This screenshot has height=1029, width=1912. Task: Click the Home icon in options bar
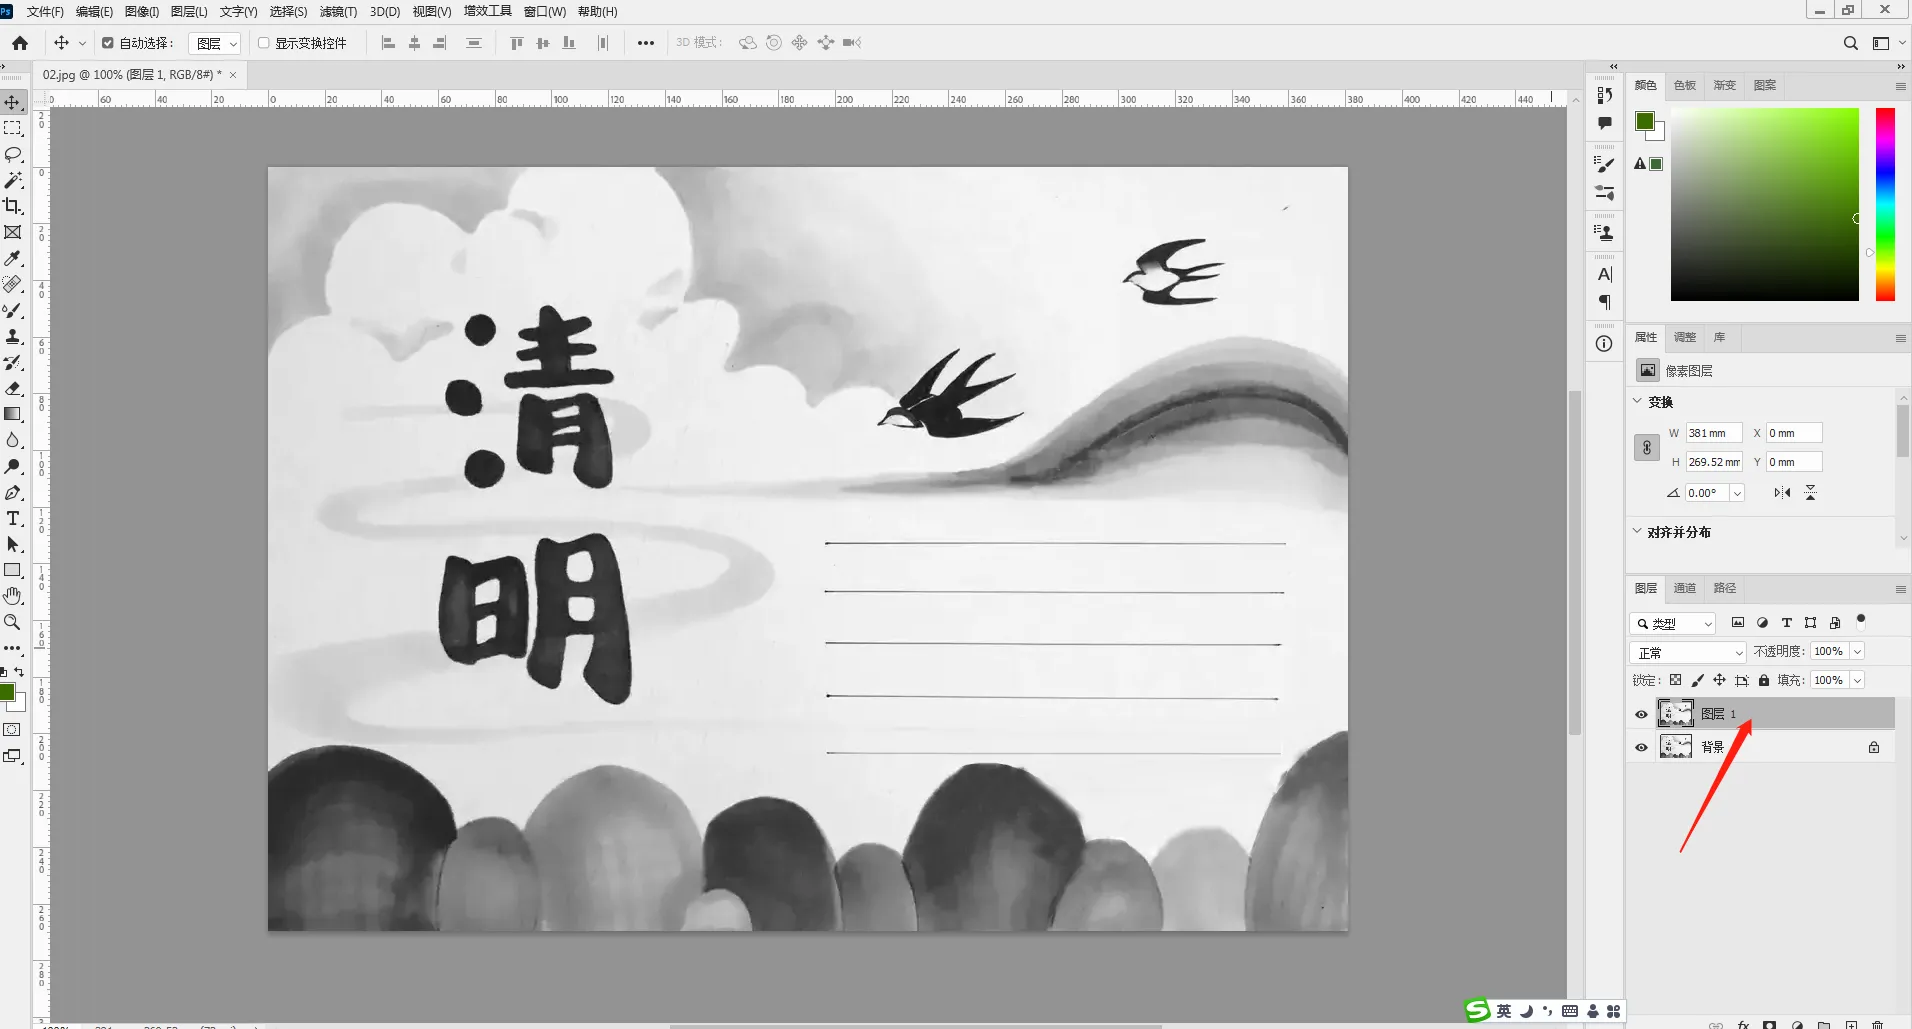coord(20,43)
